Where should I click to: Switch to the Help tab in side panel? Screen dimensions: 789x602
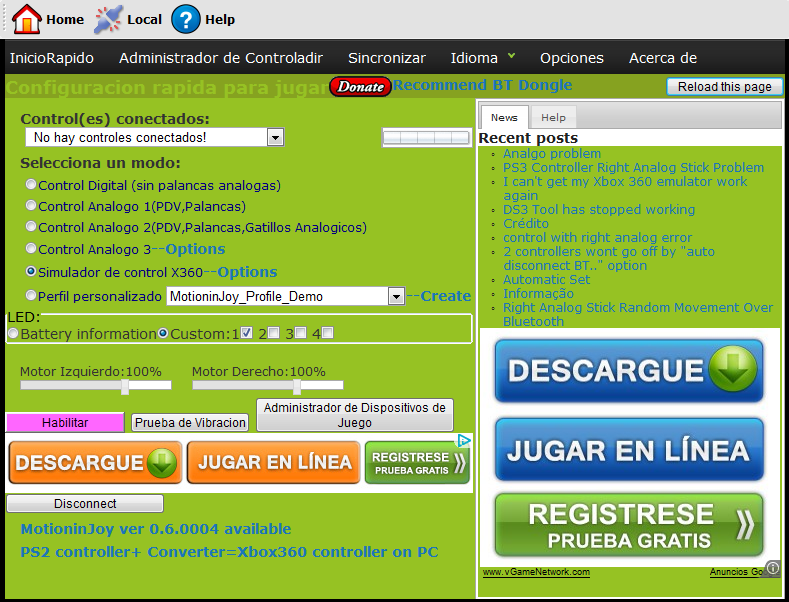click(553, 117)
